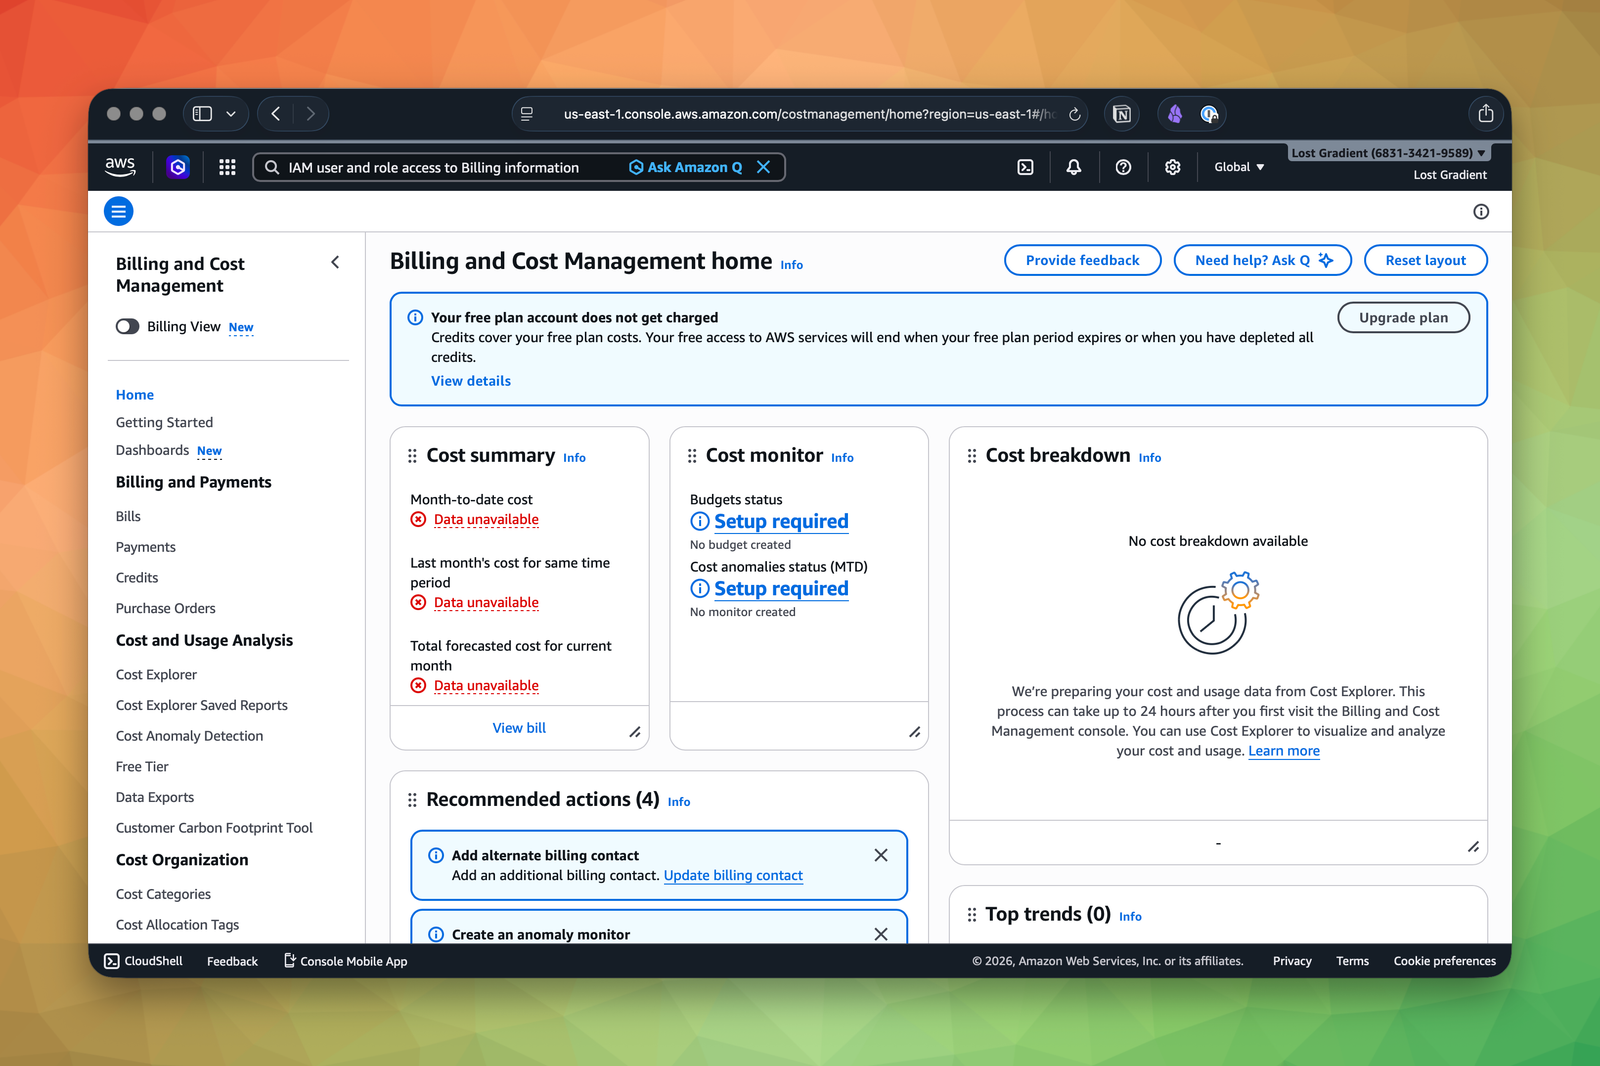This screenshot has height=1066, width=1600.
Task: Click the info icon below the account name
Action: coord(1481,211)
